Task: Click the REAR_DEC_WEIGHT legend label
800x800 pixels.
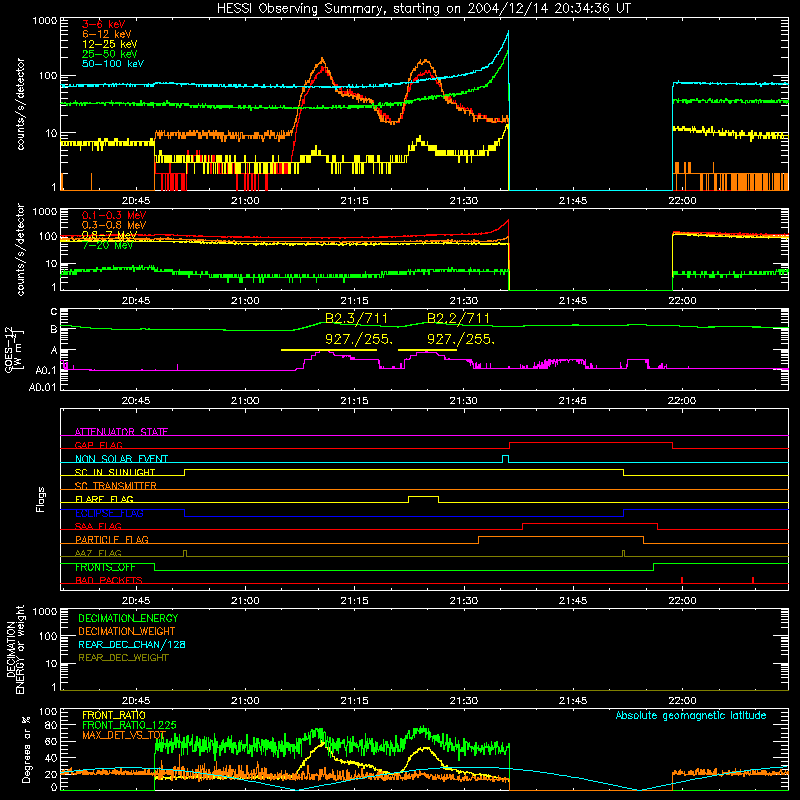Action: click(x=123, y=658)
